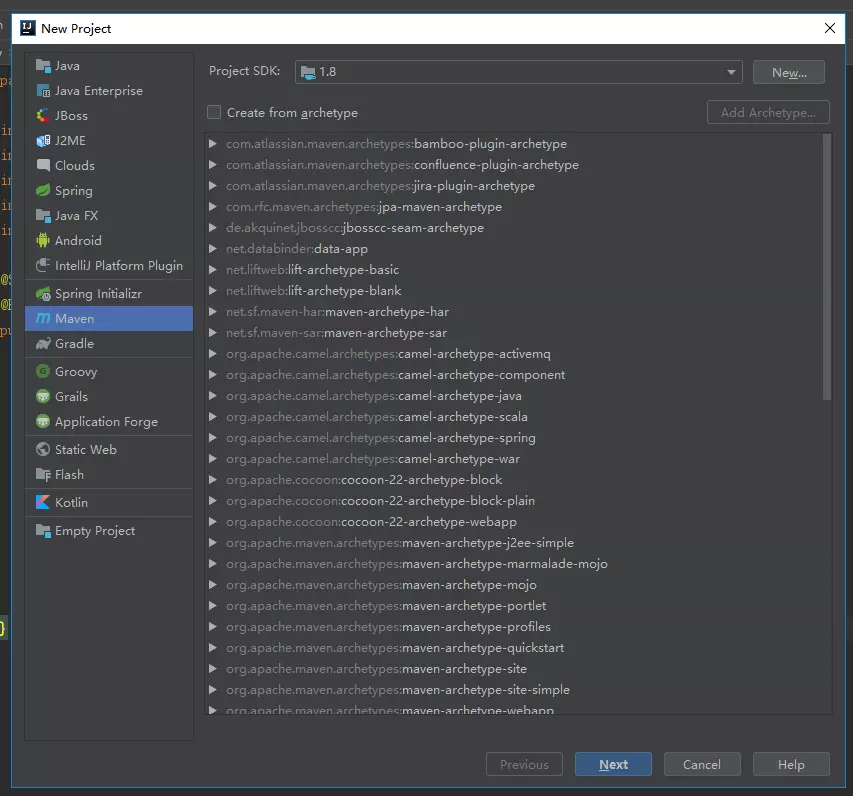Click the SDK folder icon beside 1.8
853x796 pixels.
pos(308,72)
